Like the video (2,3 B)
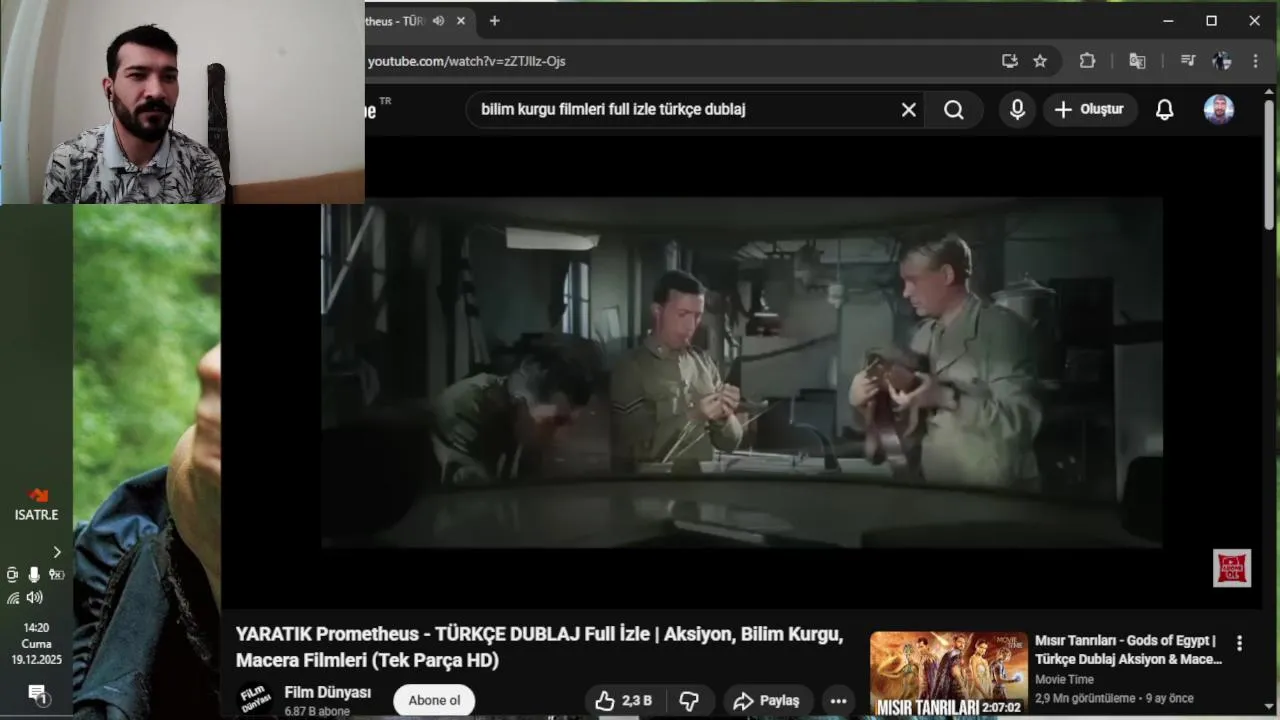The height and width of the screenshot is (720, 1280). point(624,701)
